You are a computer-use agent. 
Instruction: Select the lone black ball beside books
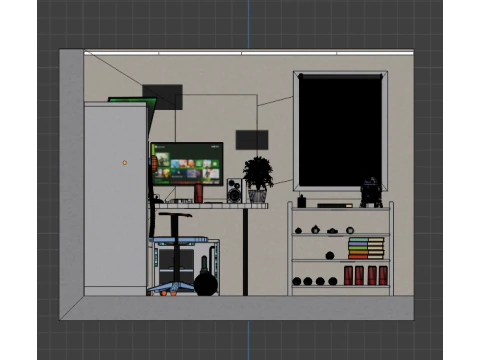pyautogui.click(x=330, y=255)
